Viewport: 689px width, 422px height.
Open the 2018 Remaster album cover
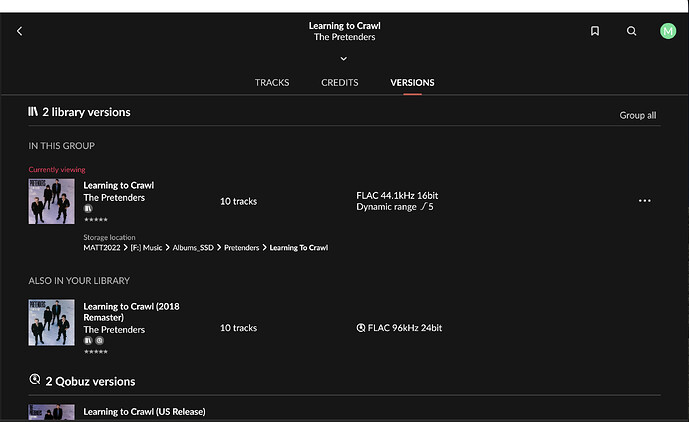(x=51, y=323)
